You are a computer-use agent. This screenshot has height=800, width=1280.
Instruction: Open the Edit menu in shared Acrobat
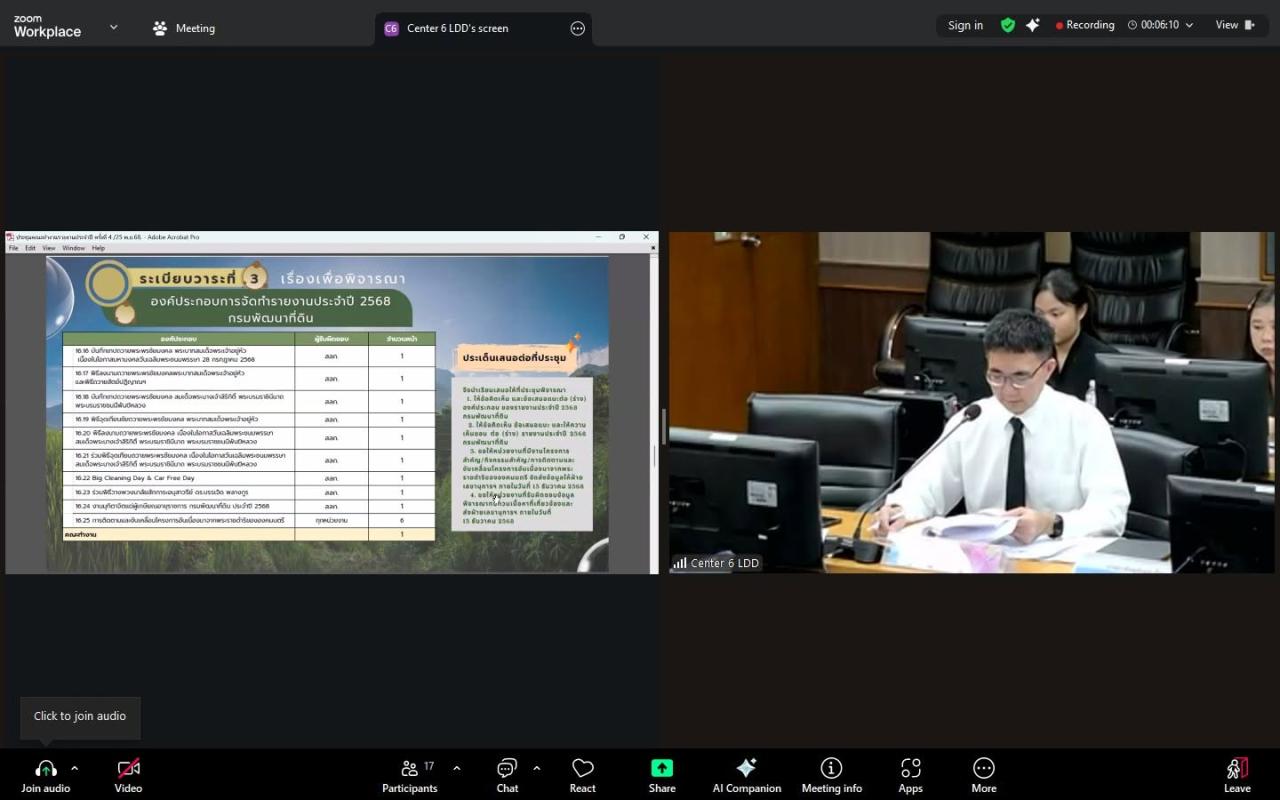point(30,248)
